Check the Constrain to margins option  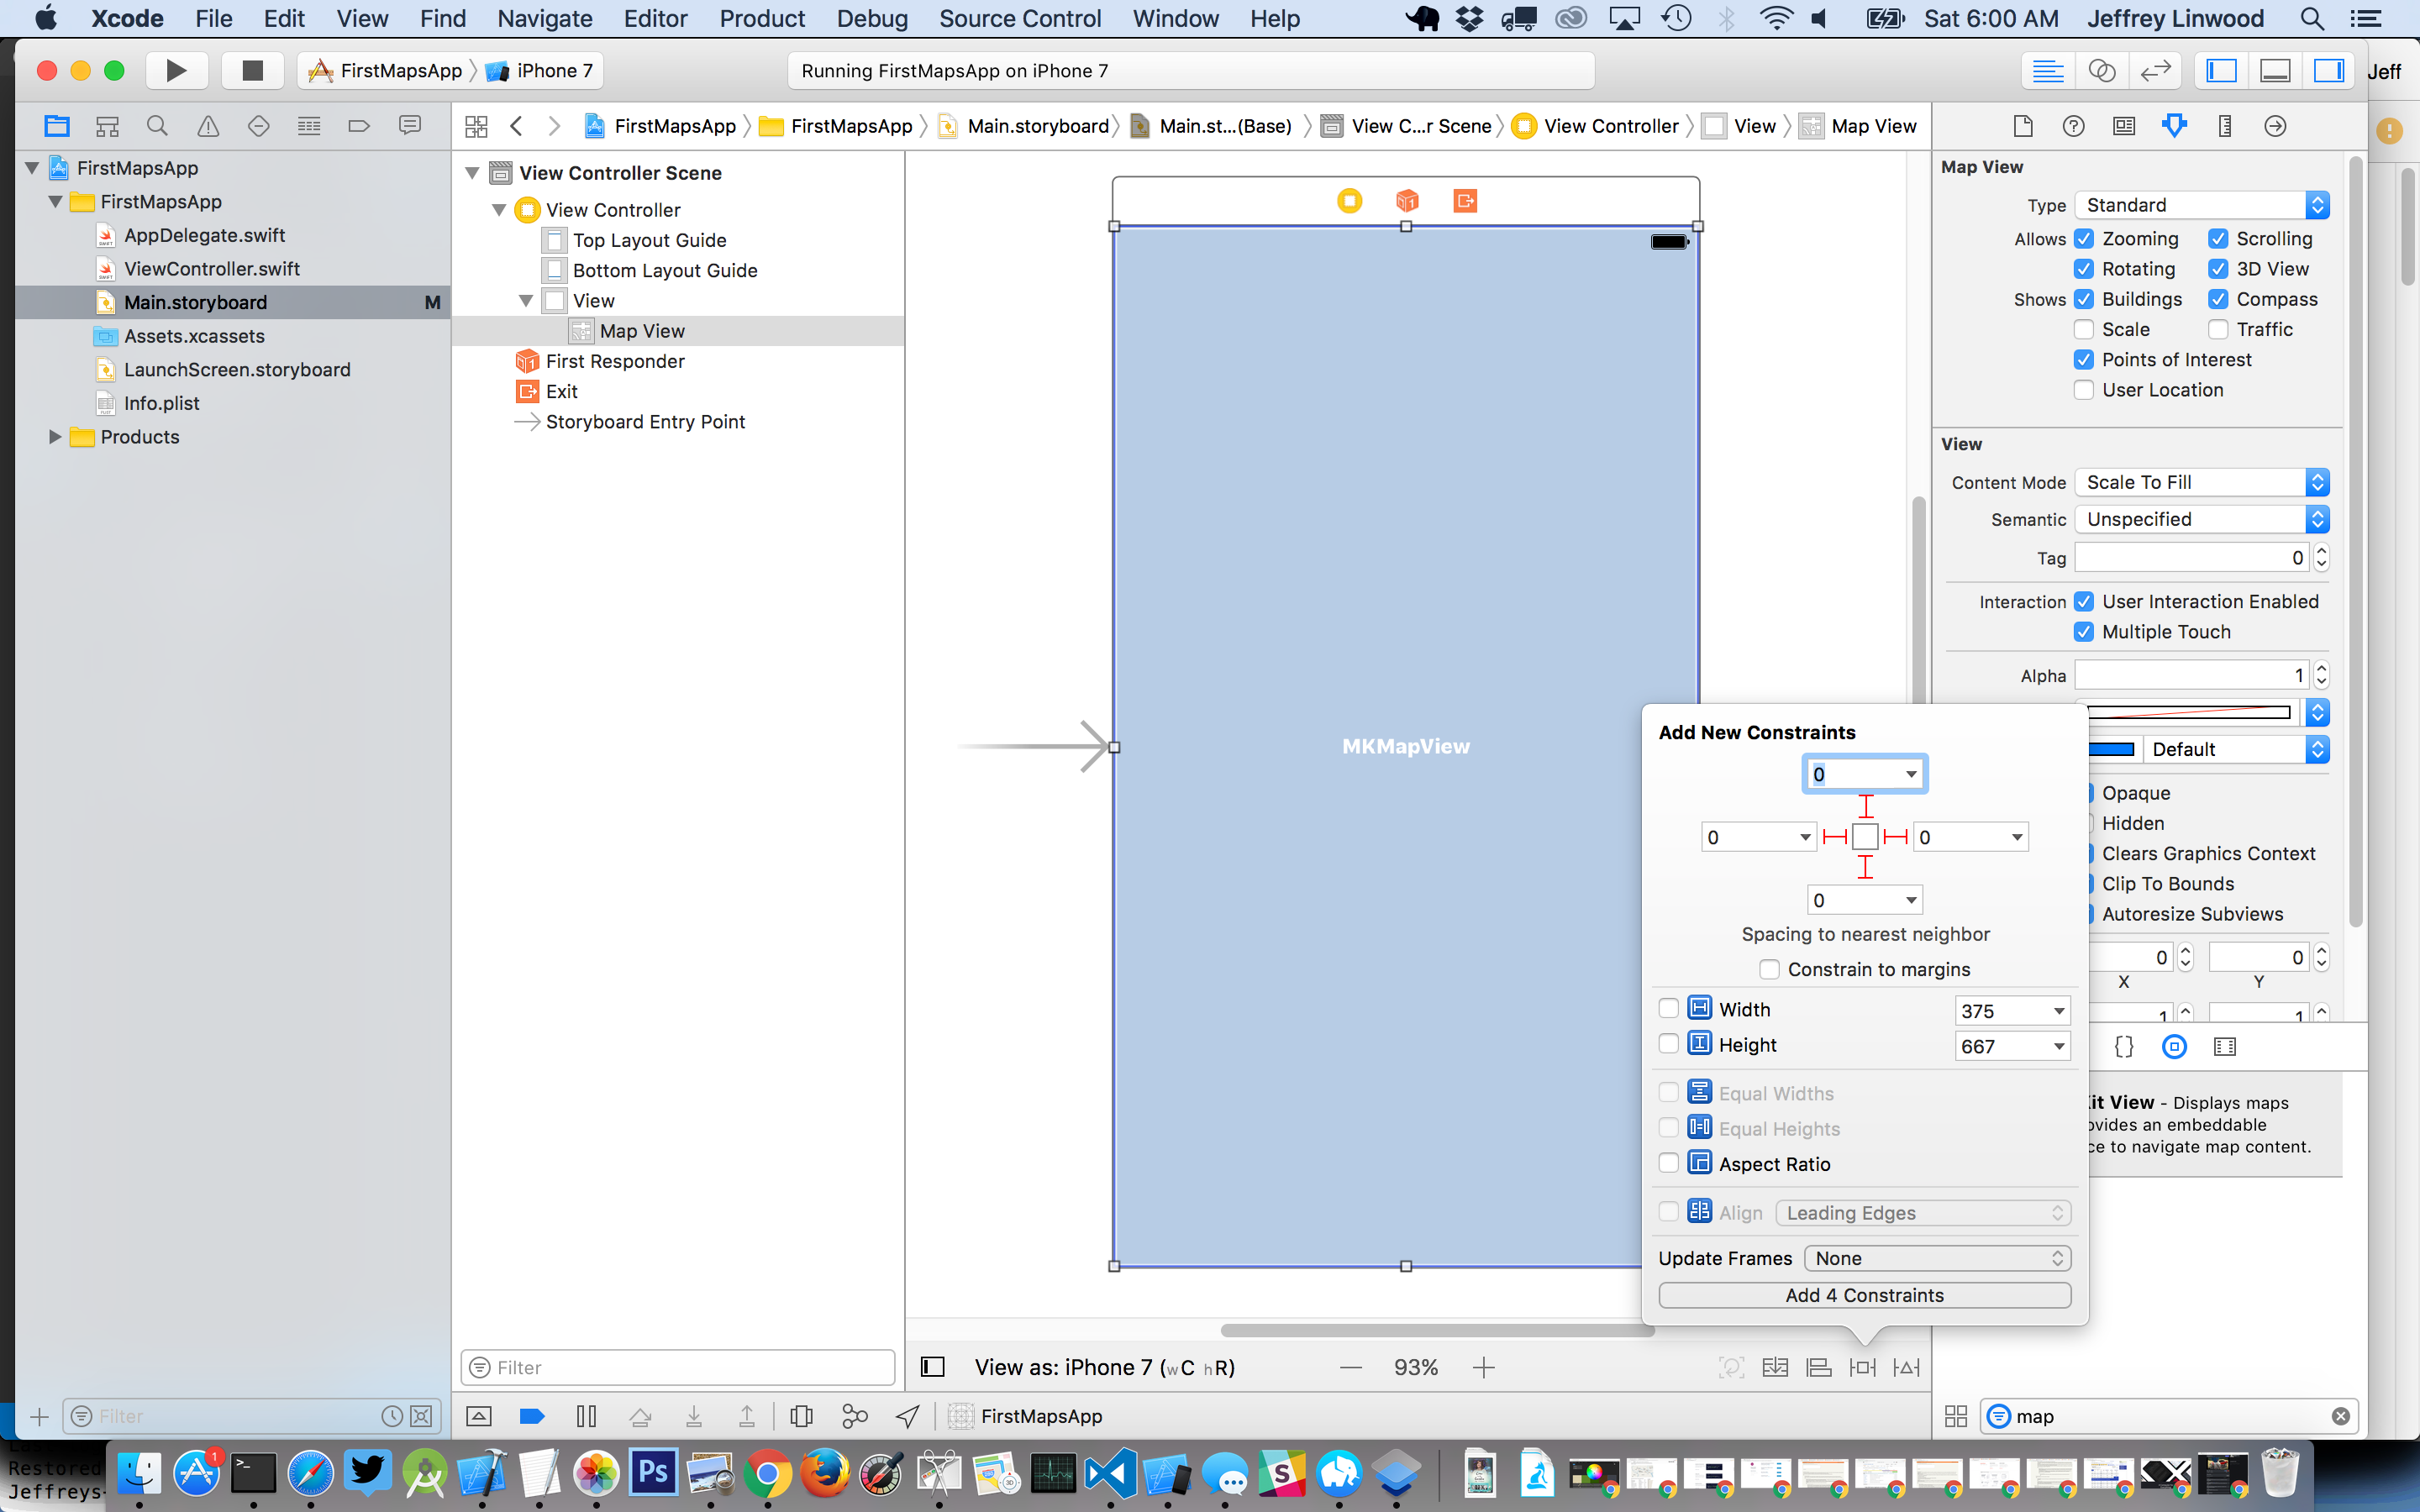pos(1770,969)
